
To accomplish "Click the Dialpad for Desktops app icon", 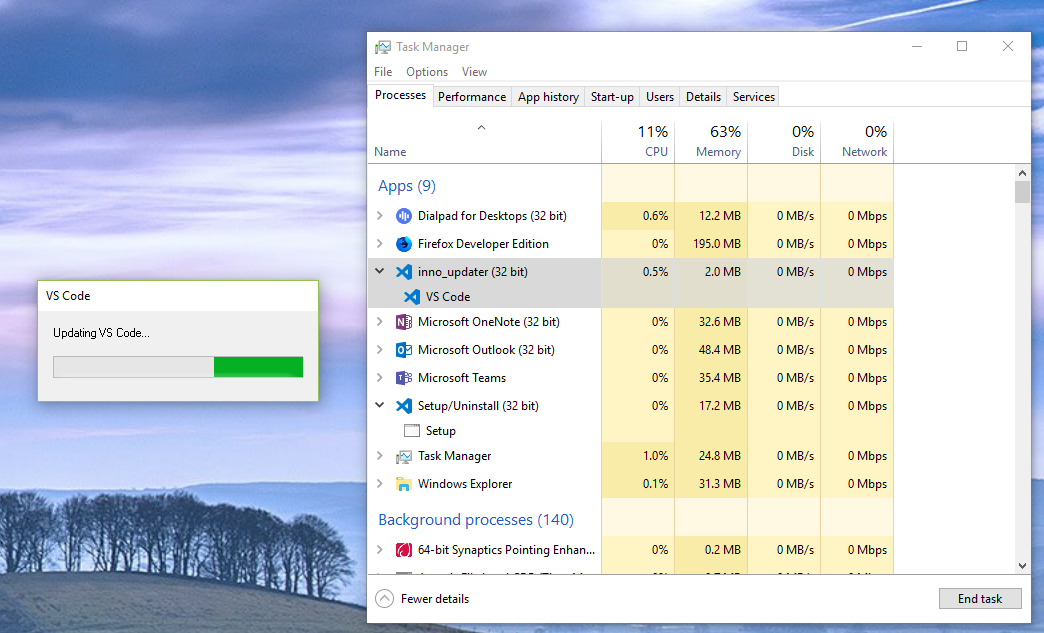I will pyautogui.click(x=404, y=215).
